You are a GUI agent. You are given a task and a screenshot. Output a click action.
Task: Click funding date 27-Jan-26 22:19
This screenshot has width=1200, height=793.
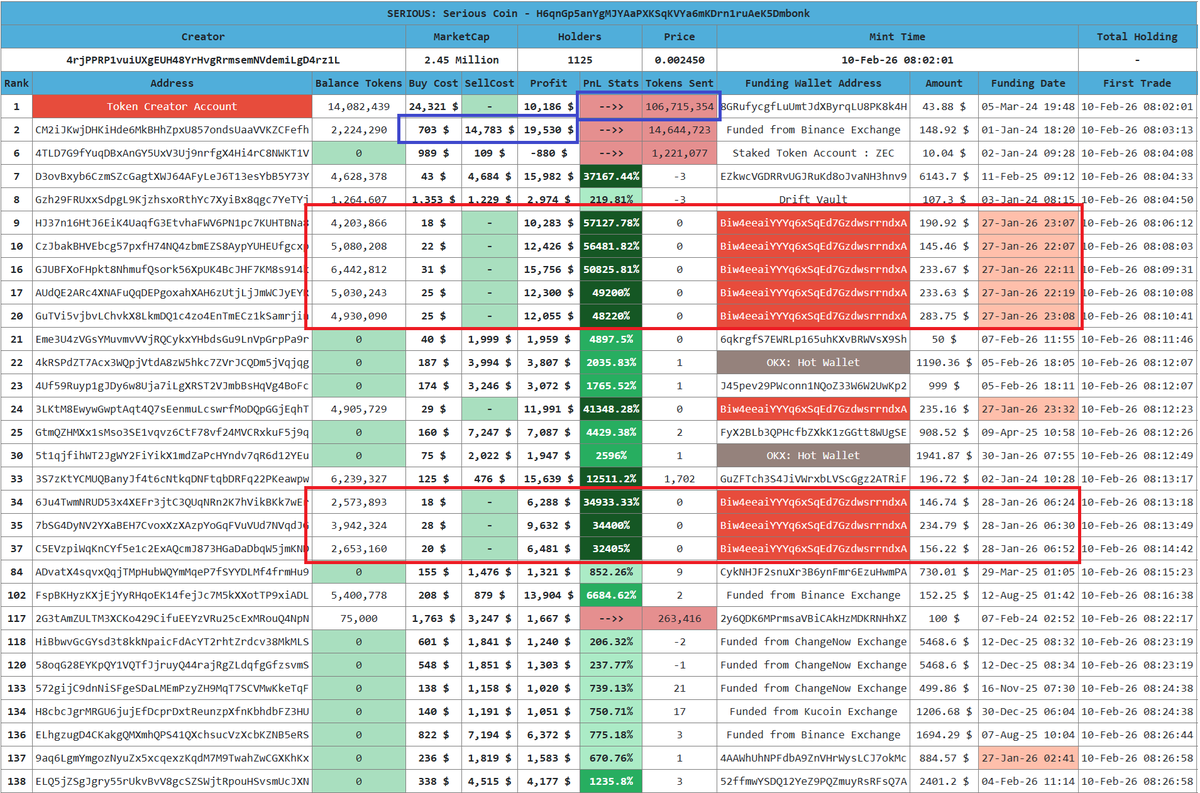[1028, 293]
